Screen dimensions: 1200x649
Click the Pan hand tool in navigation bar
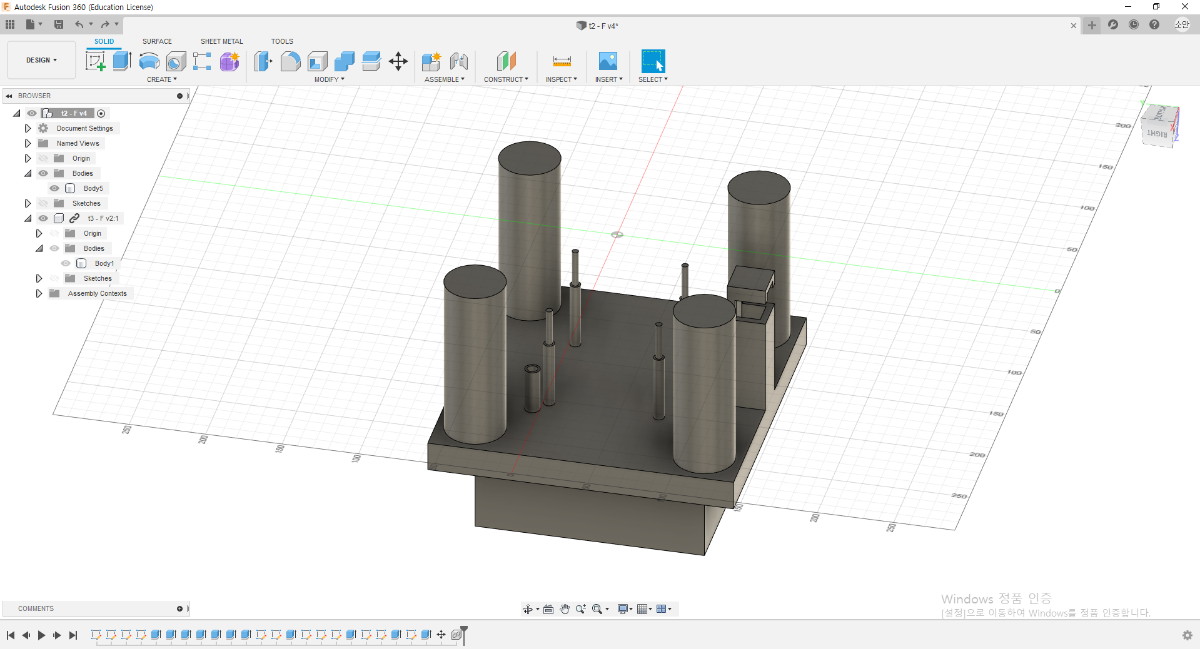coord(565,608)
